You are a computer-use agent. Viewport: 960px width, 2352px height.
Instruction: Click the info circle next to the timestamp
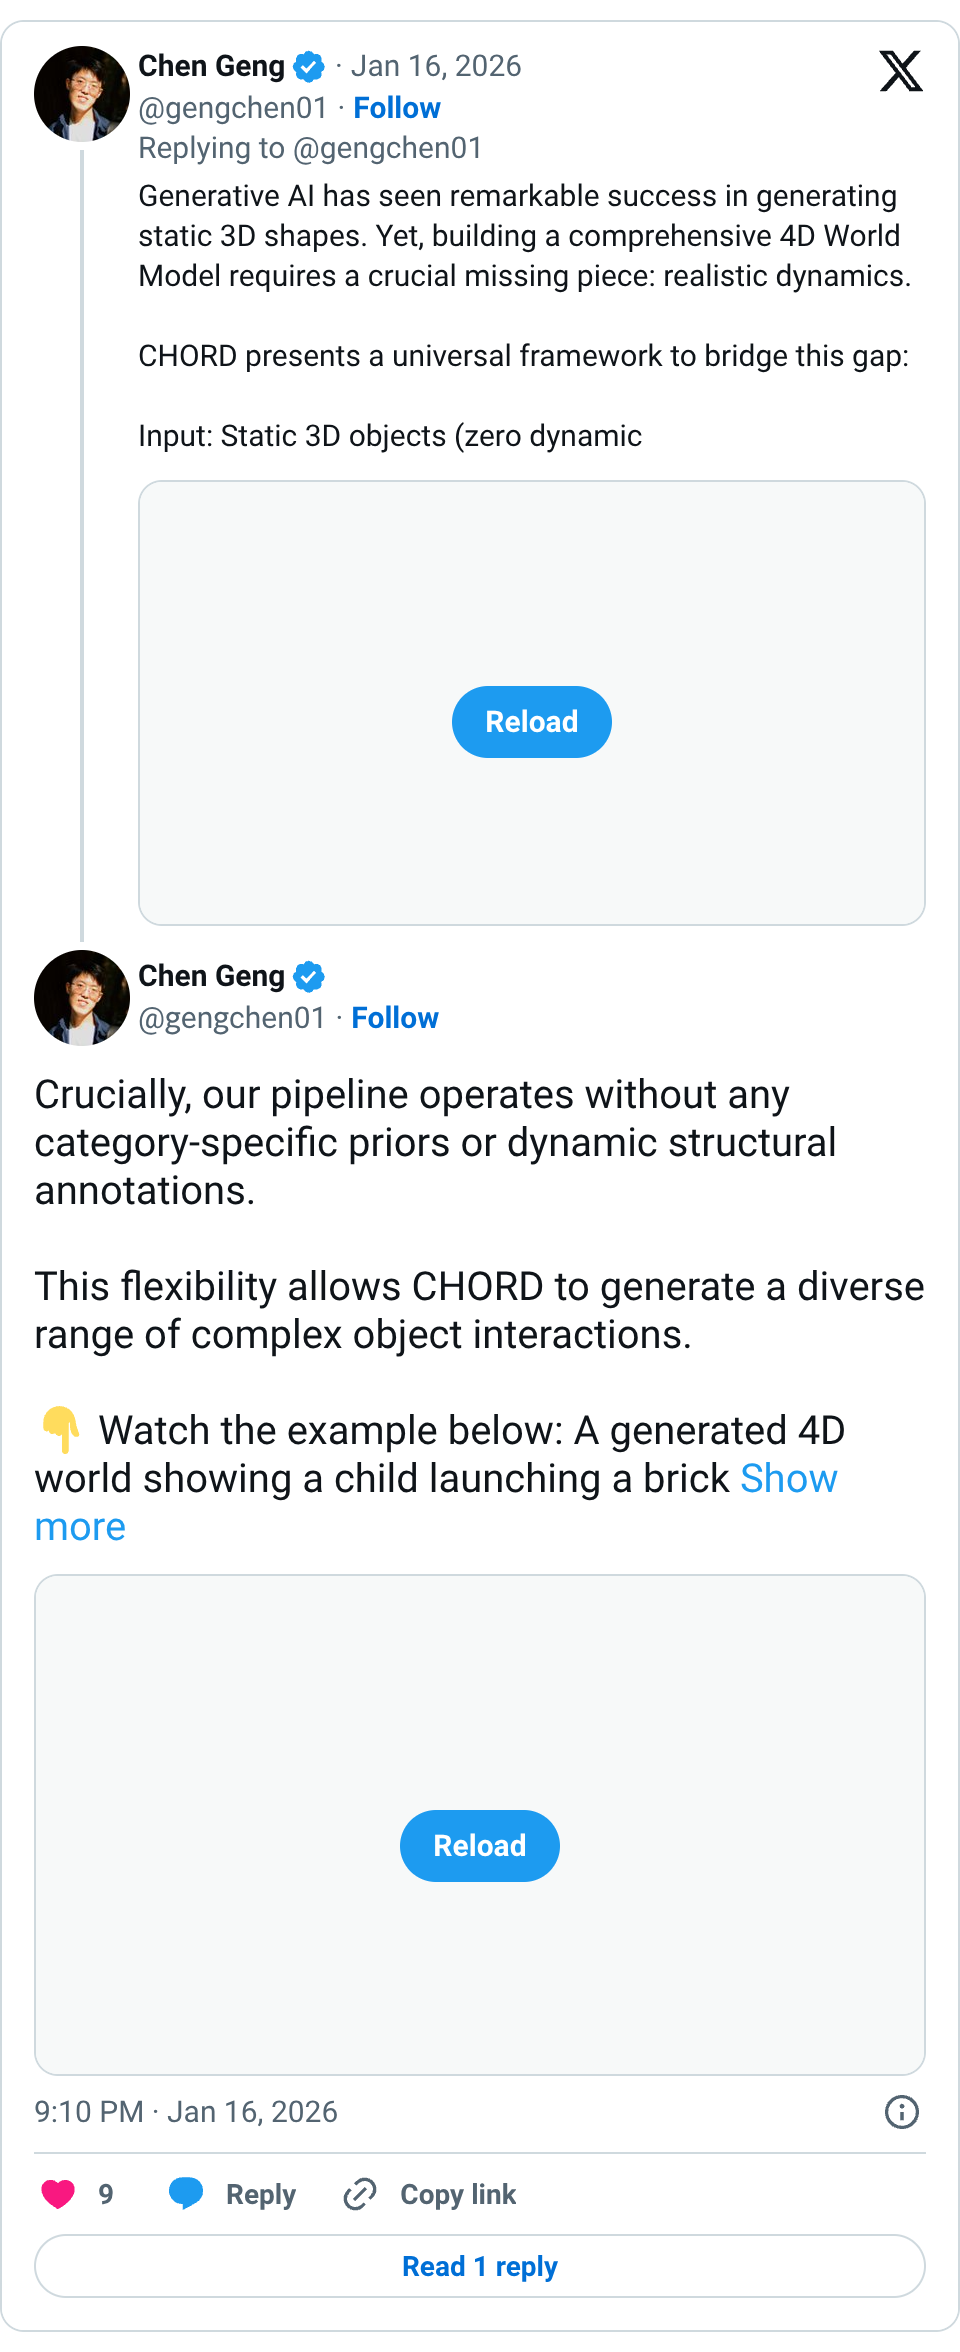(x=901, y=2111)
